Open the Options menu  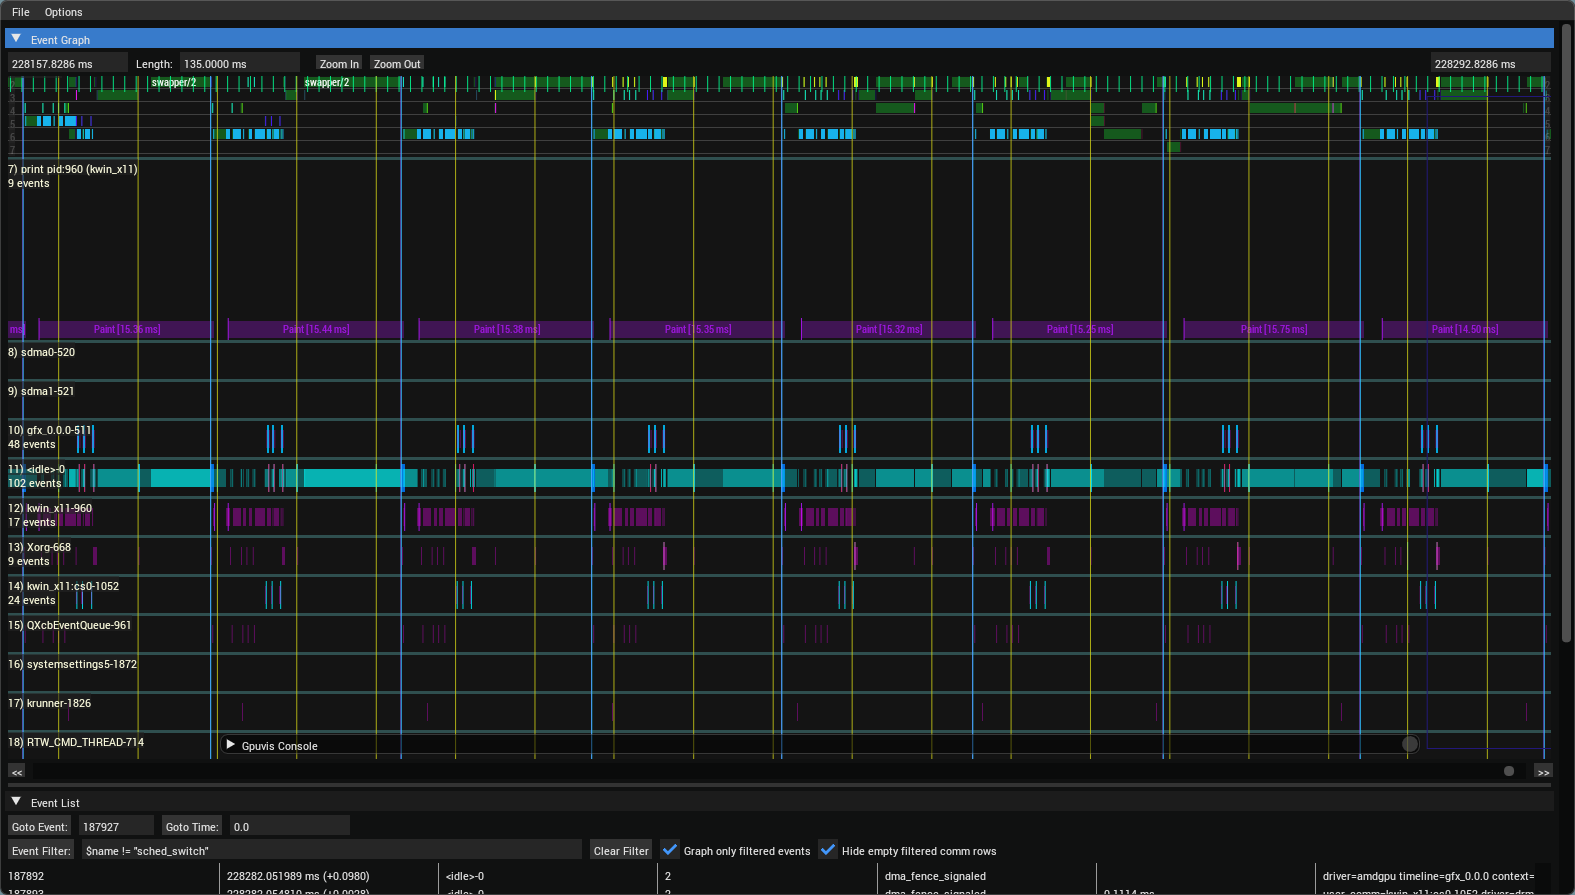coord(63,12)
